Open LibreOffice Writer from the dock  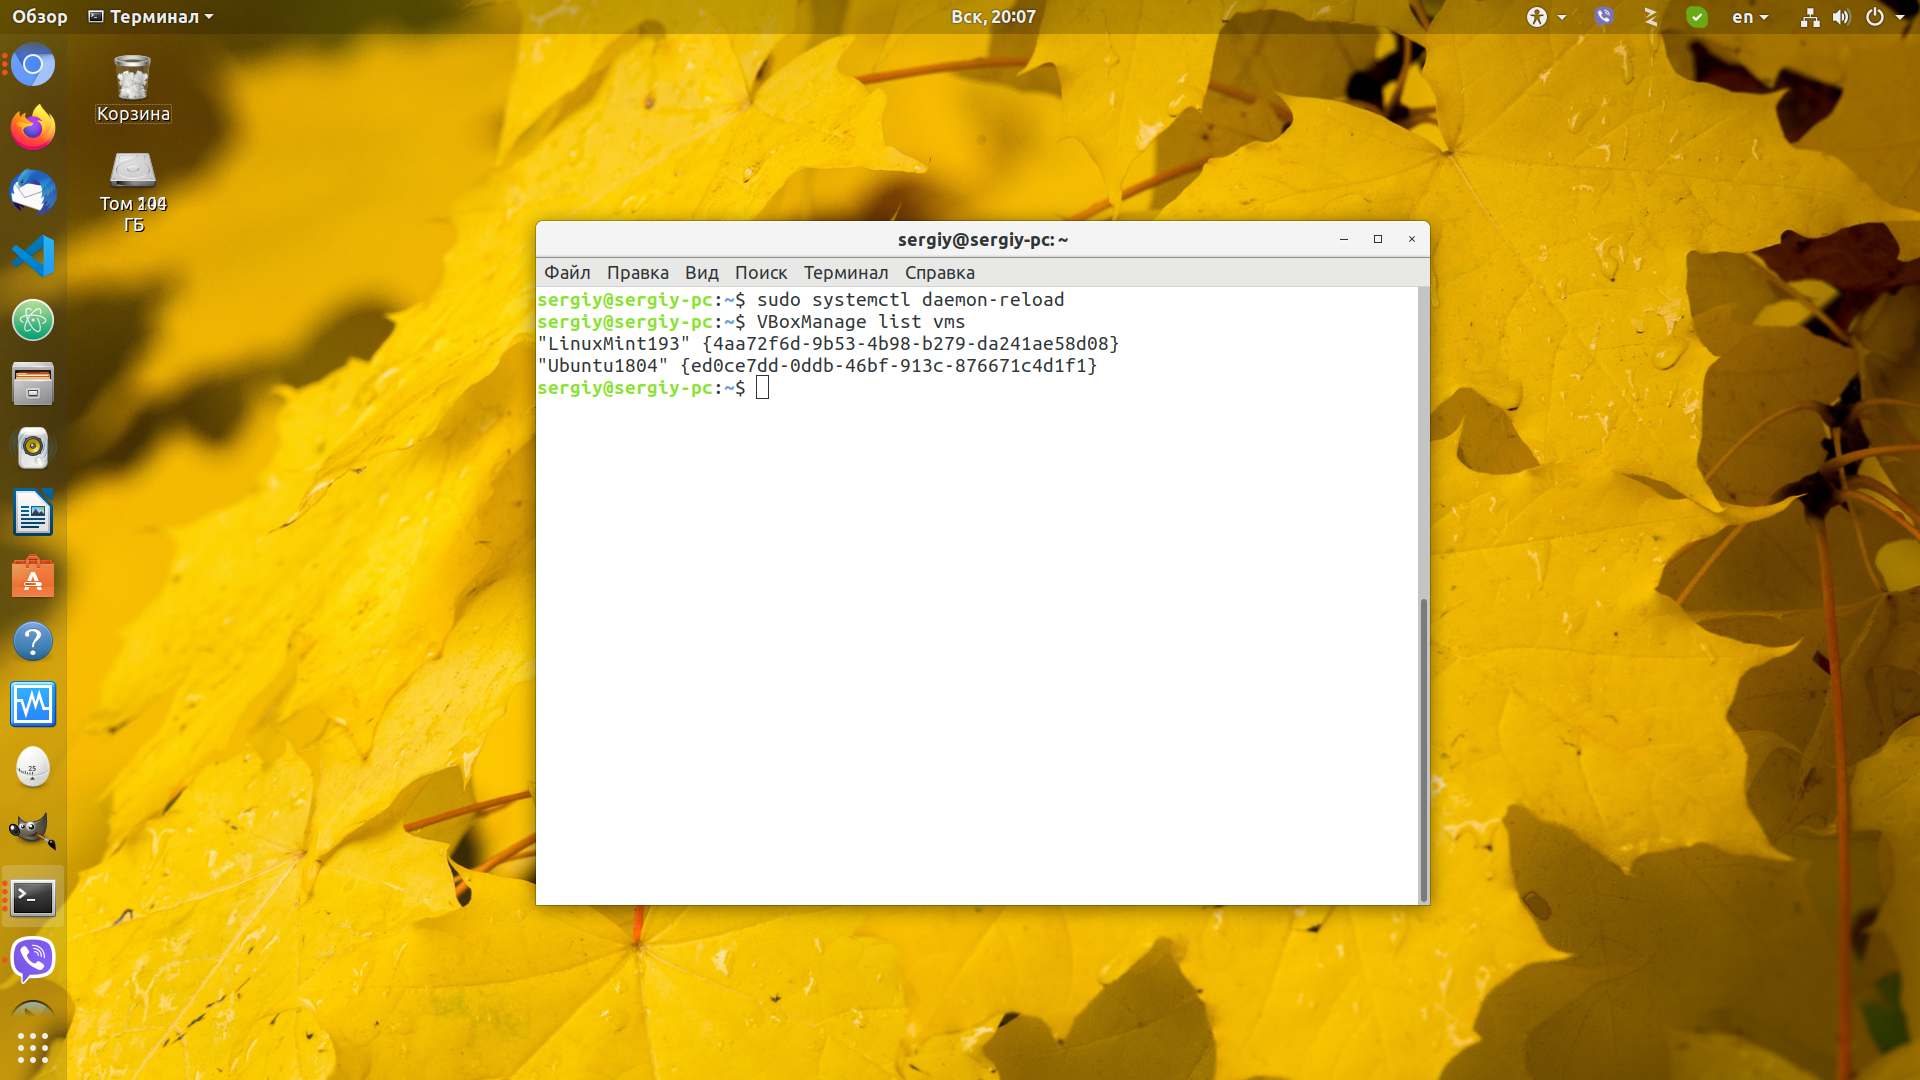pos(33,513)
